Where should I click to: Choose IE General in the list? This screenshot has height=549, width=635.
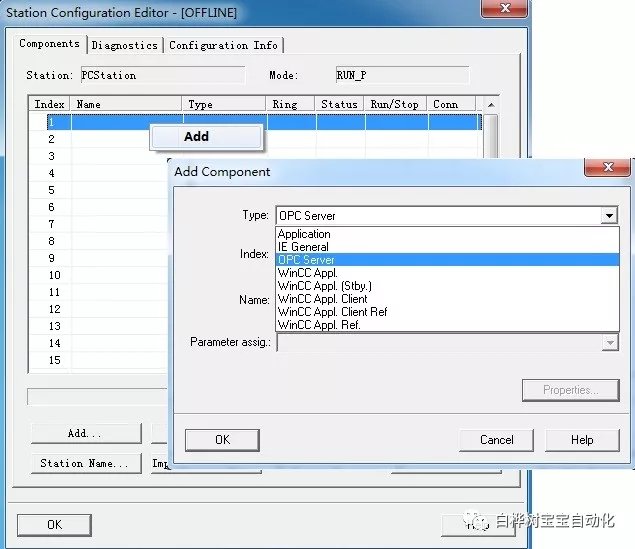pyautogui.click(x=303, y=247)
